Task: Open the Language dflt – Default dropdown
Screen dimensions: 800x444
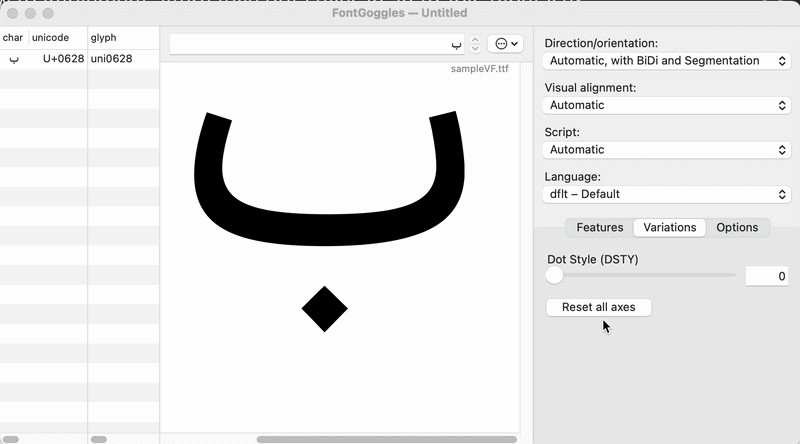Action: (x=667, y=194)
